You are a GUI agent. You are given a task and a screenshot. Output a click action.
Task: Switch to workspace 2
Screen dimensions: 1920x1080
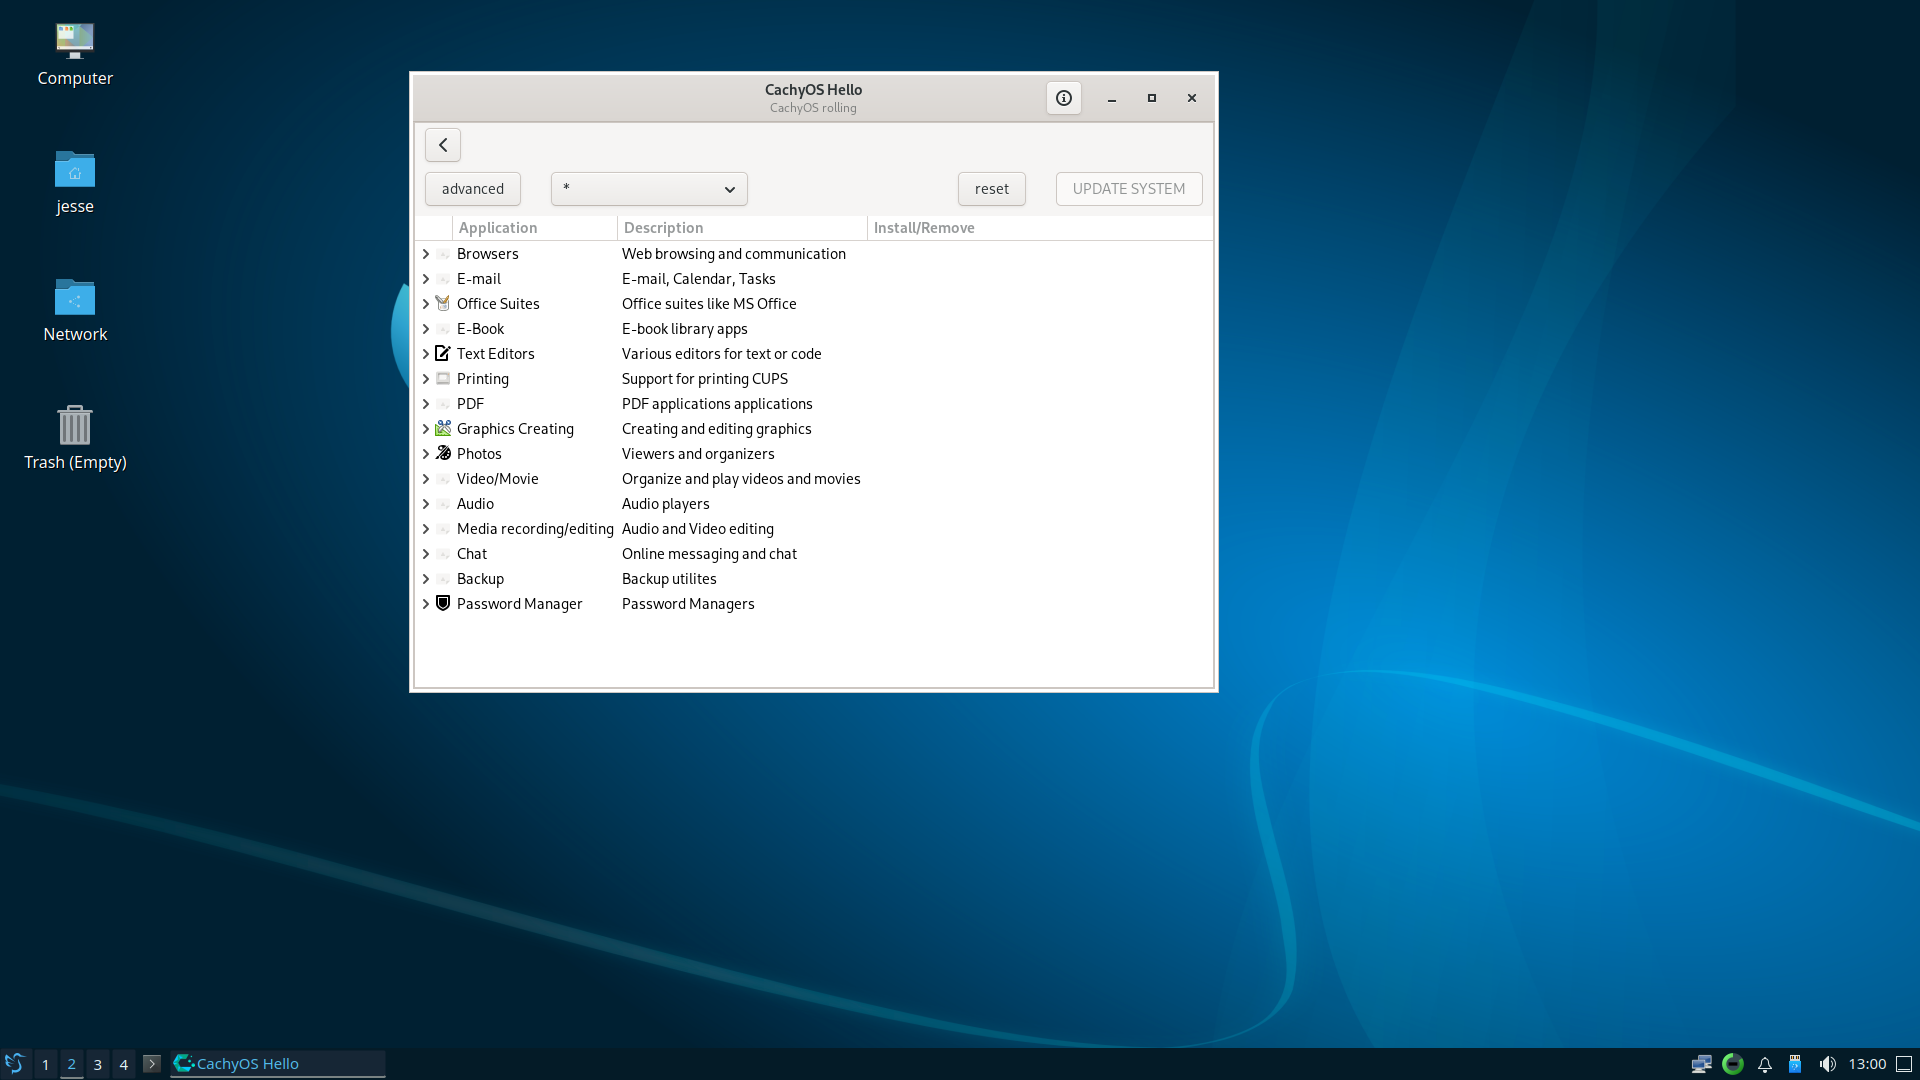click(71, 1064)
